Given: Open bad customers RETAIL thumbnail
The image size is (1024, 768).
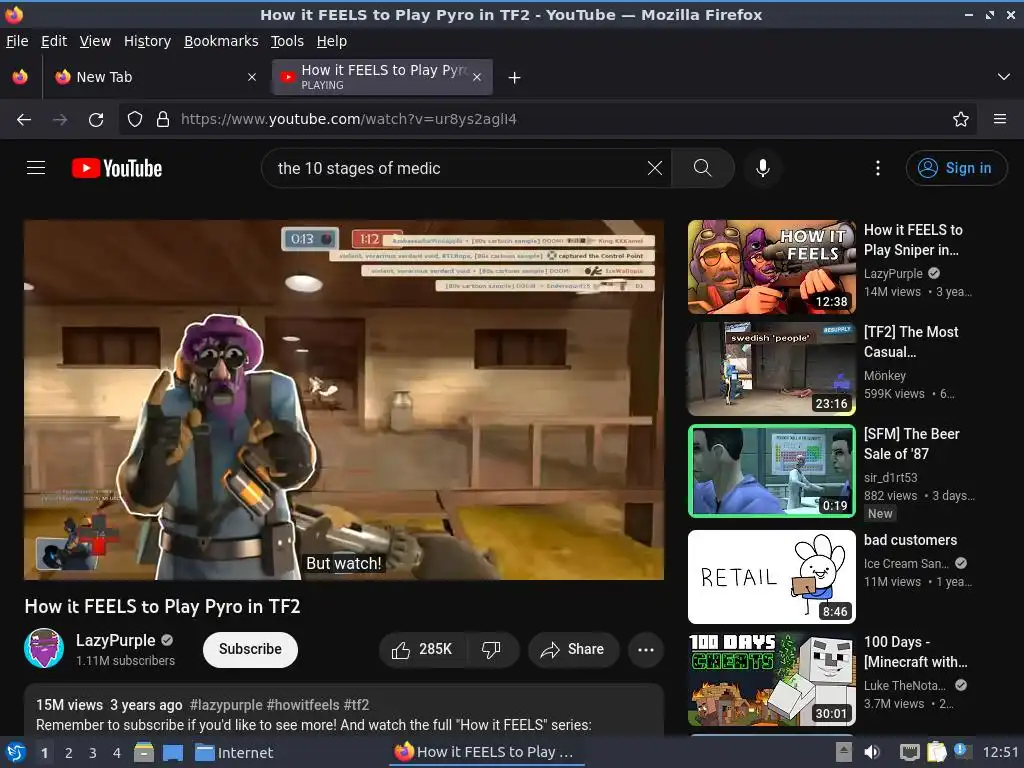Looking at the screenshot, I should [x=771, y=577].
